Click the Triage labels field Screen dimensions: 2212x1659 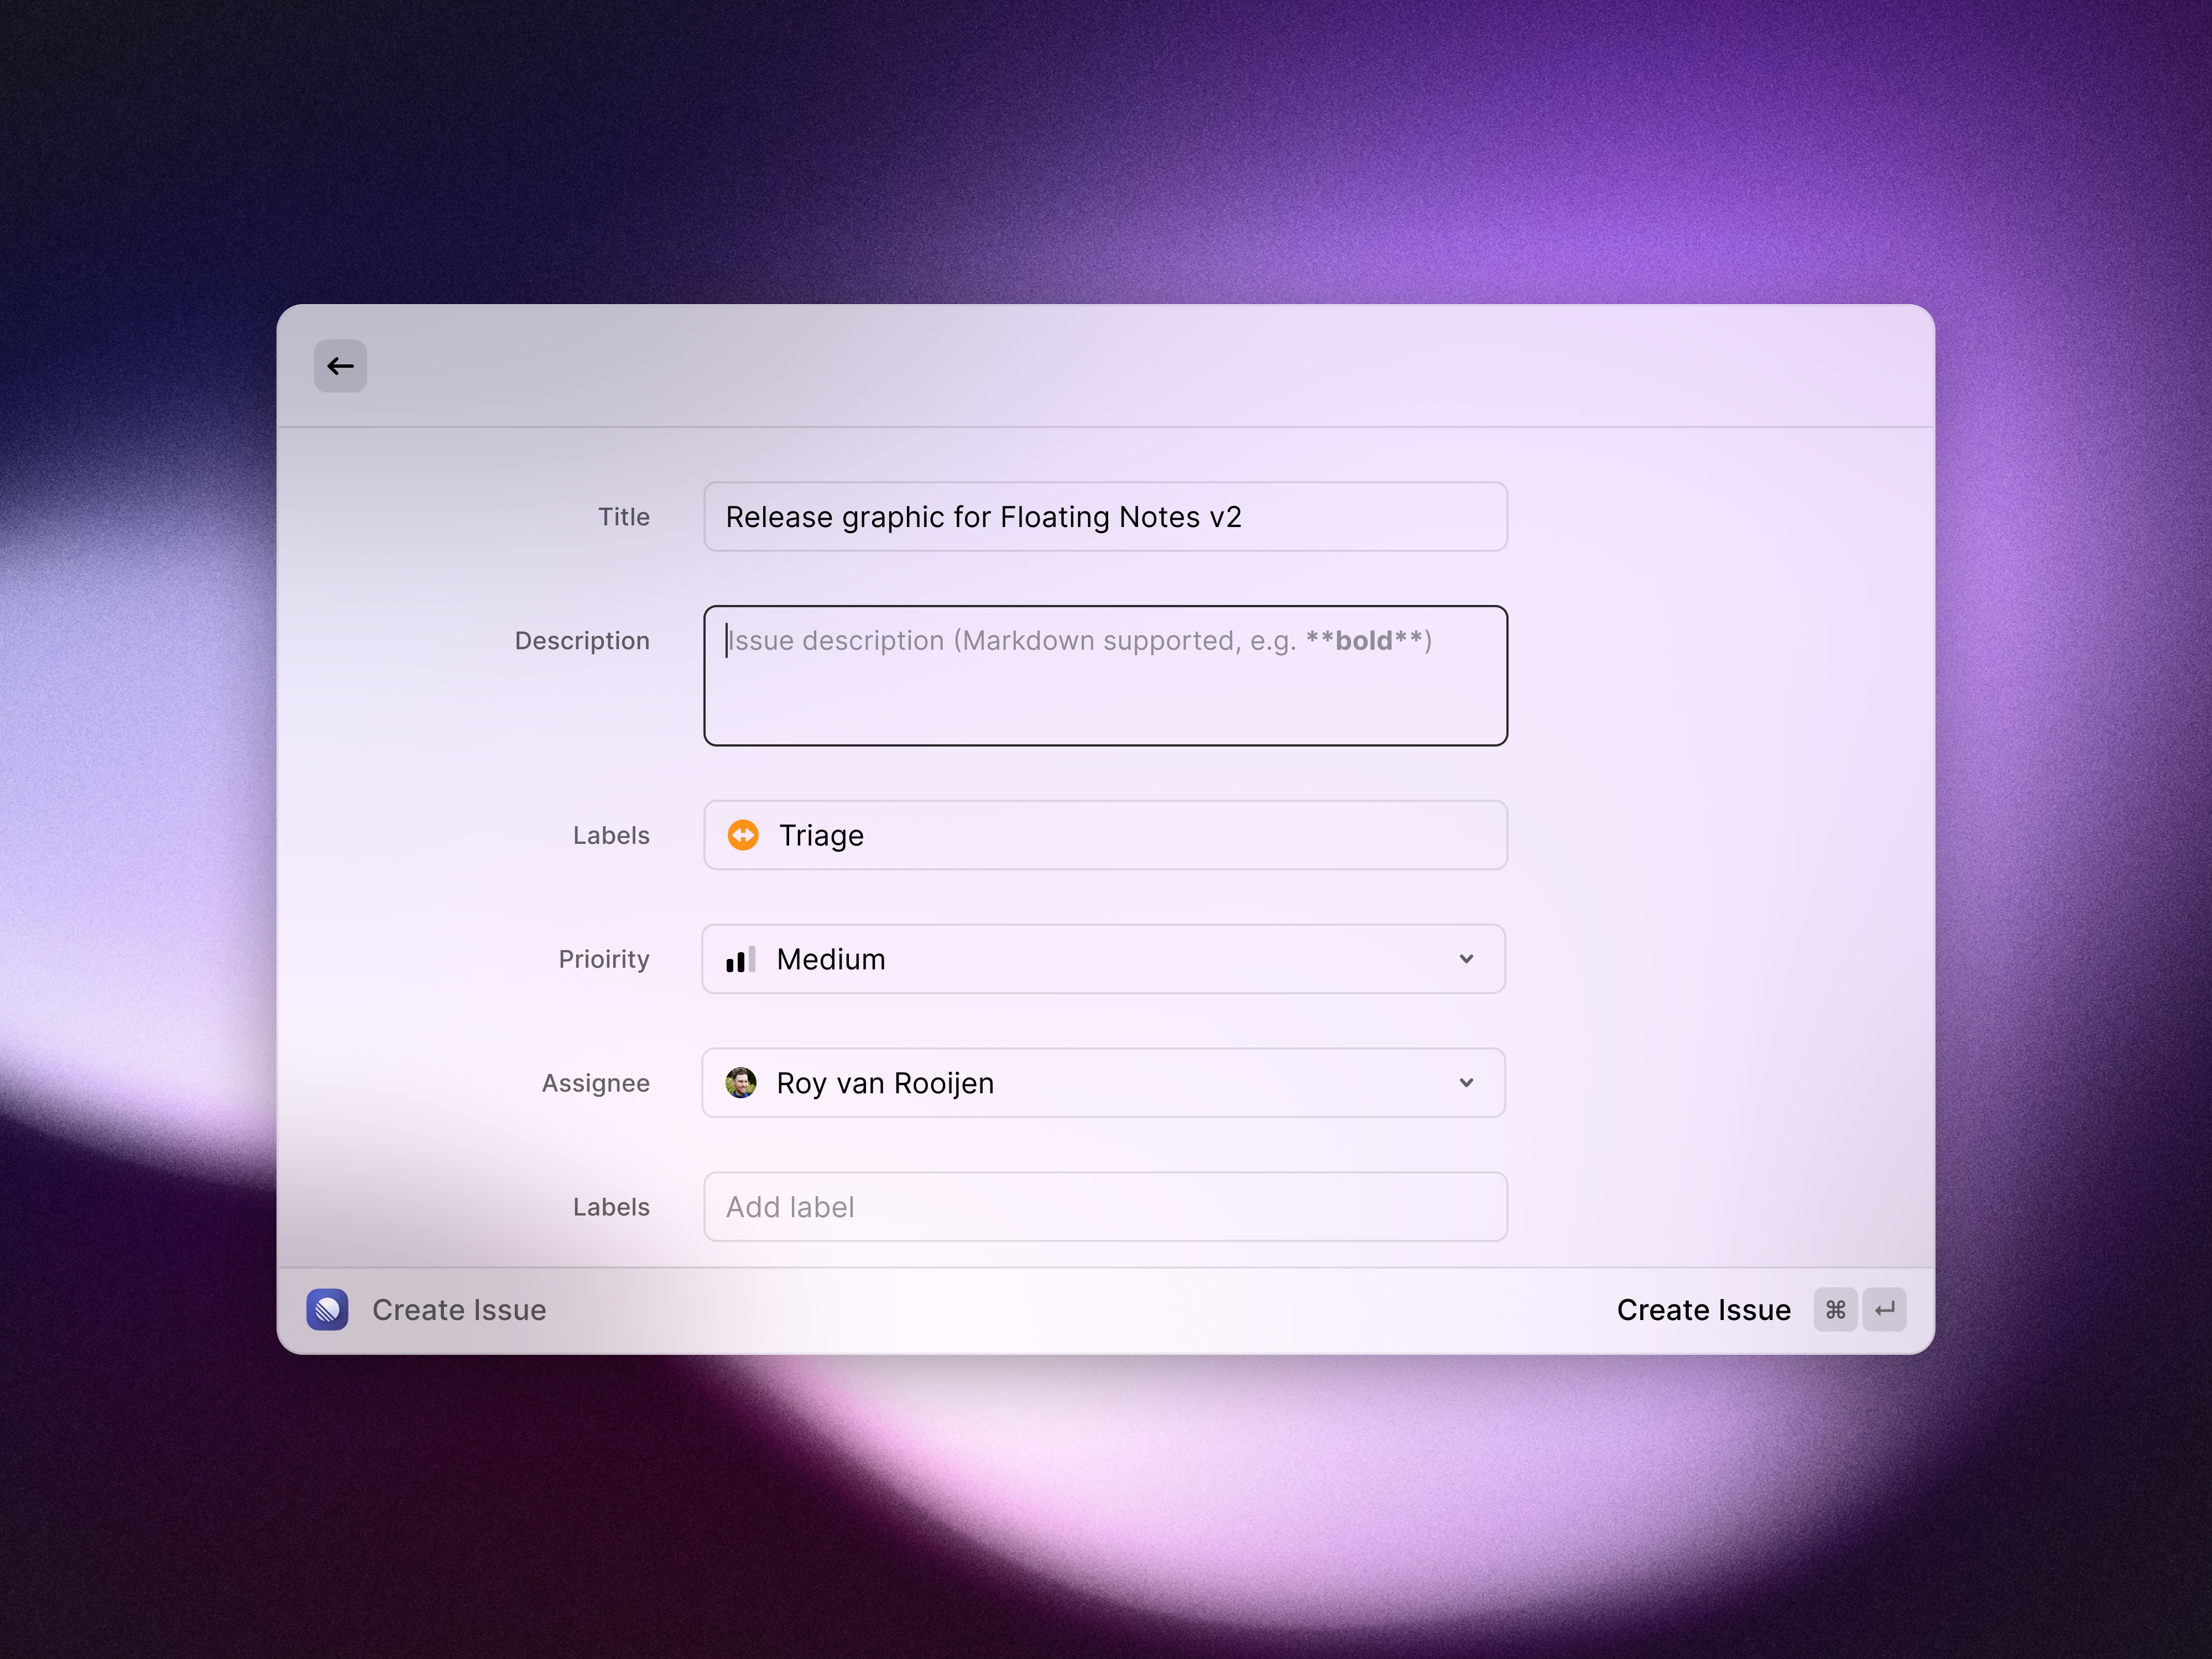tap(1105, 835)
